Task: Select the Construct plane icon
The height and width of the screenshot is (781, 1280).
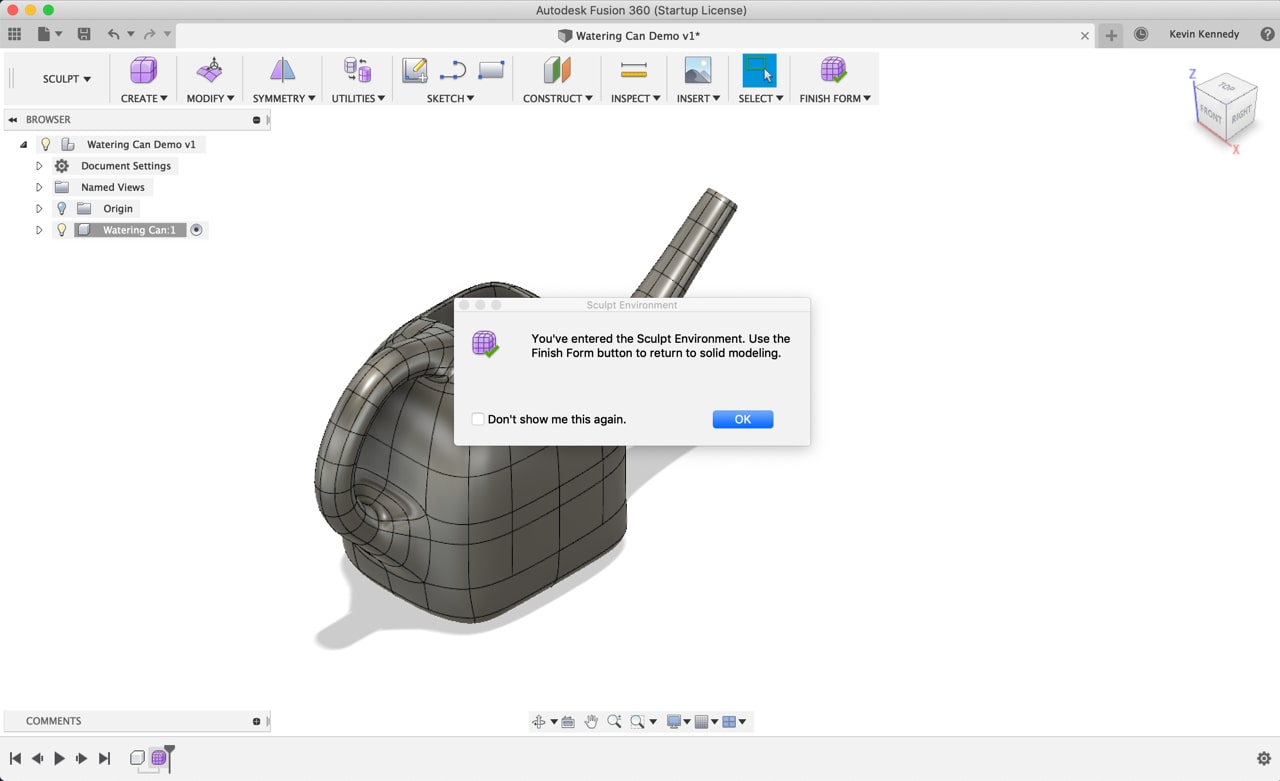Action: pyautogui.click(x=557, y=70)
